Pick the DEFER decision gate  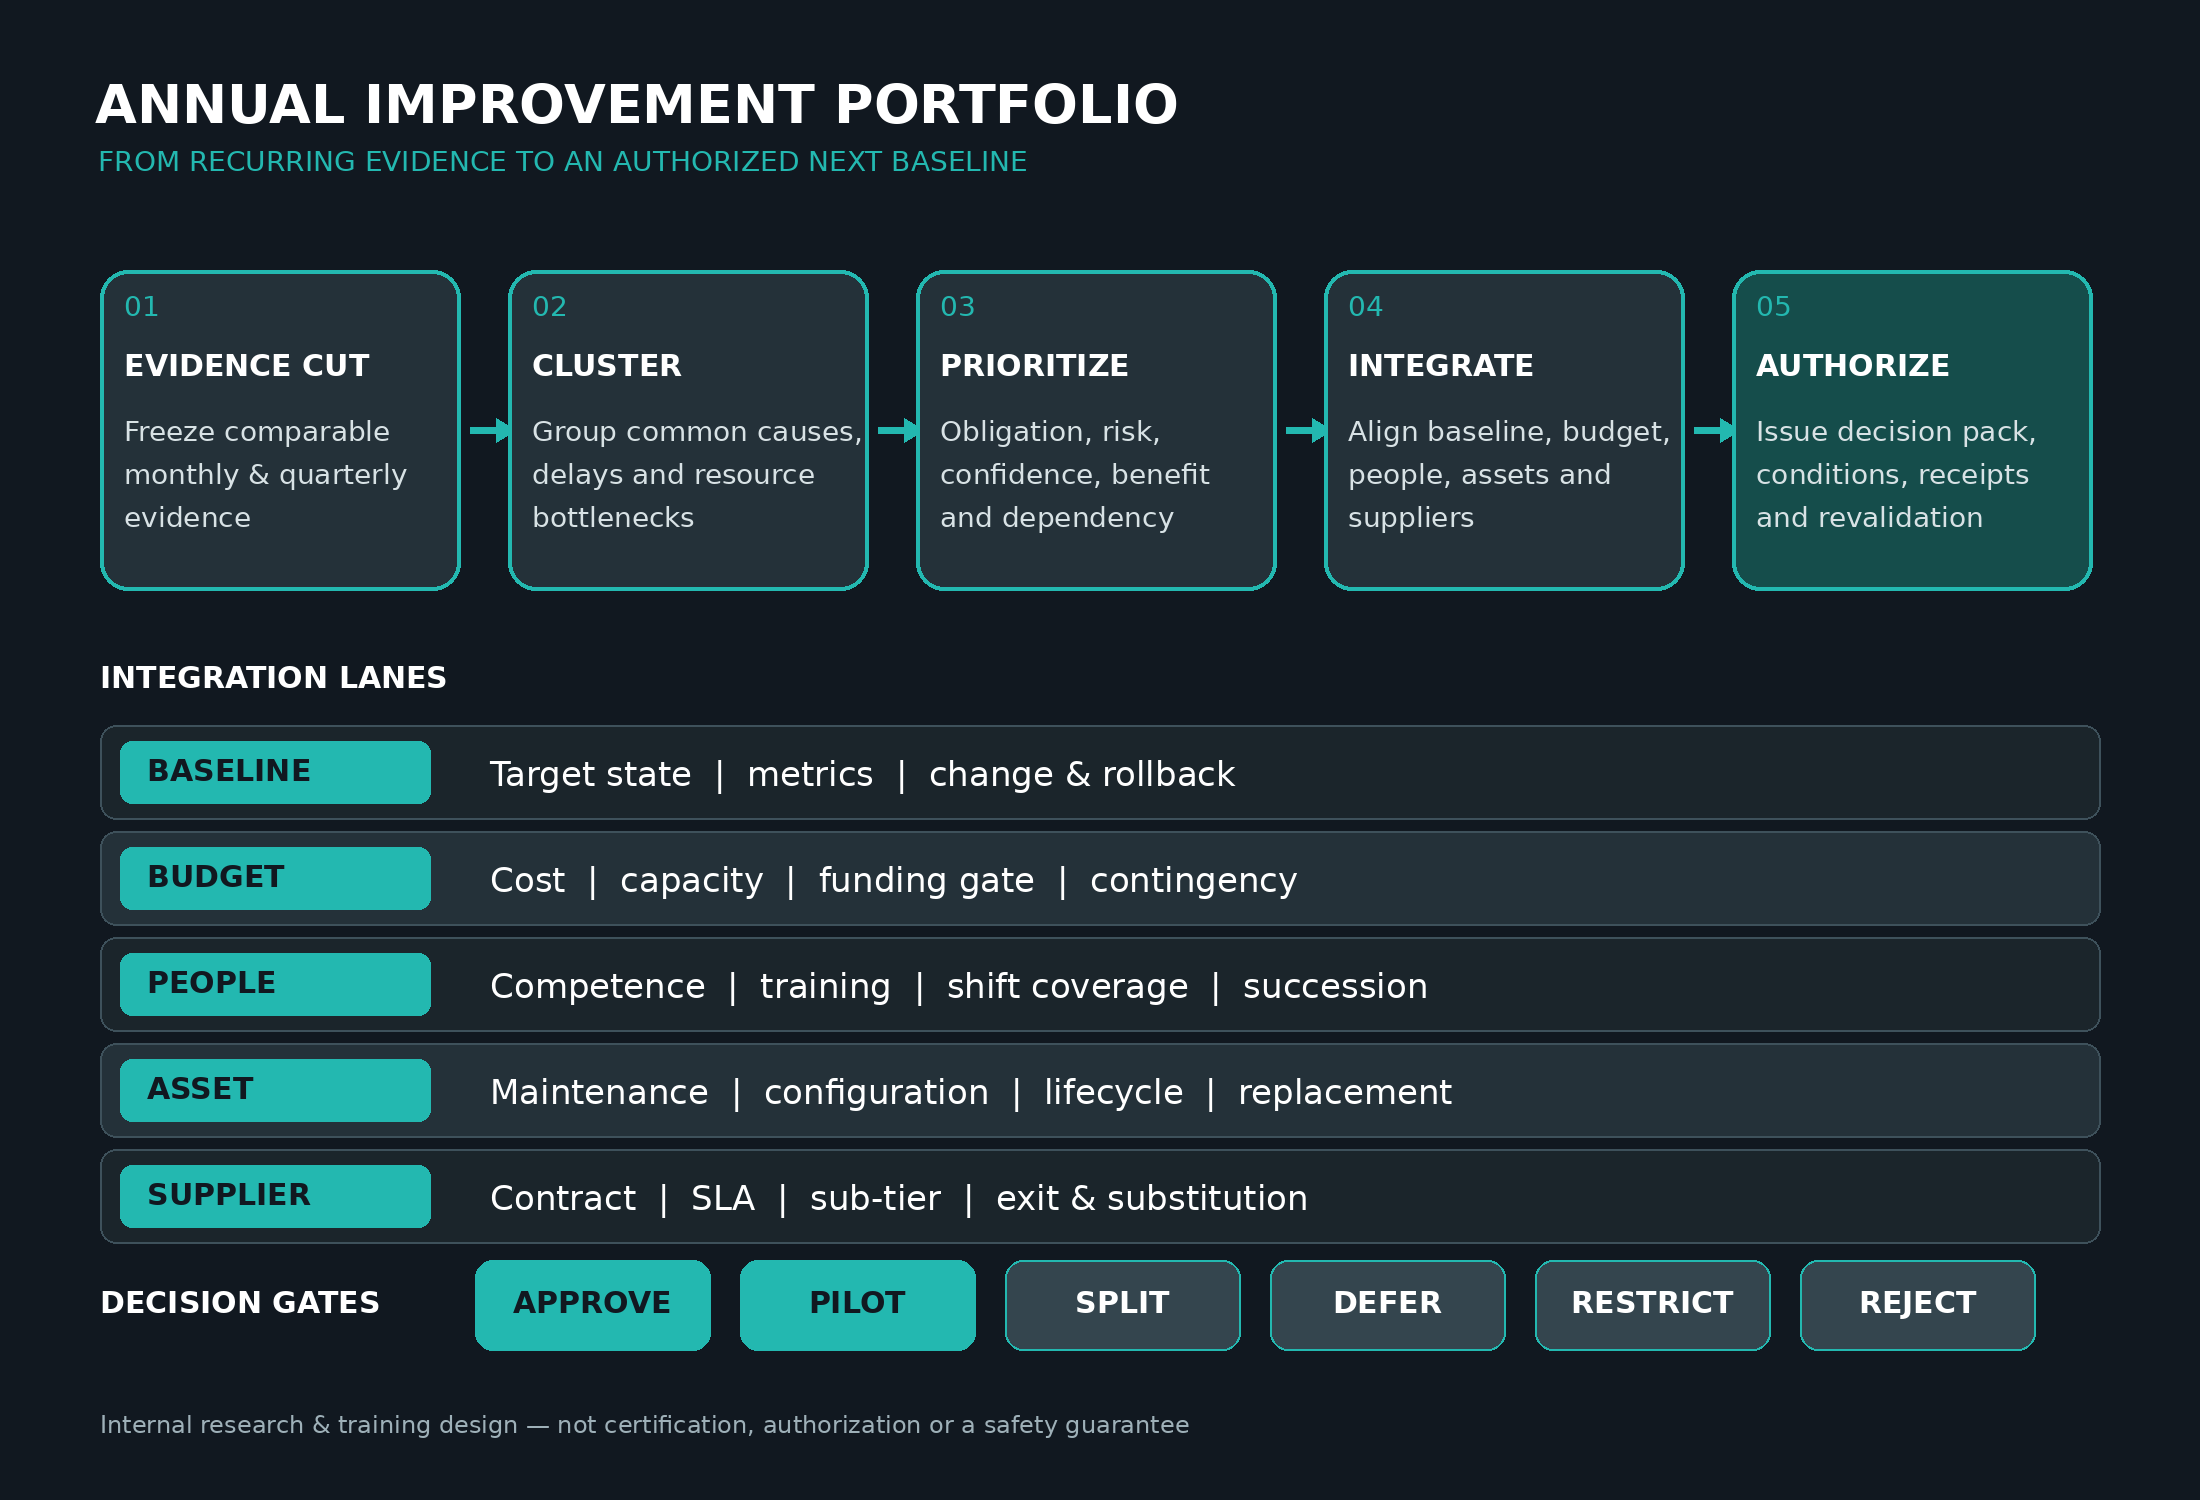(x=1388, y=1305)
